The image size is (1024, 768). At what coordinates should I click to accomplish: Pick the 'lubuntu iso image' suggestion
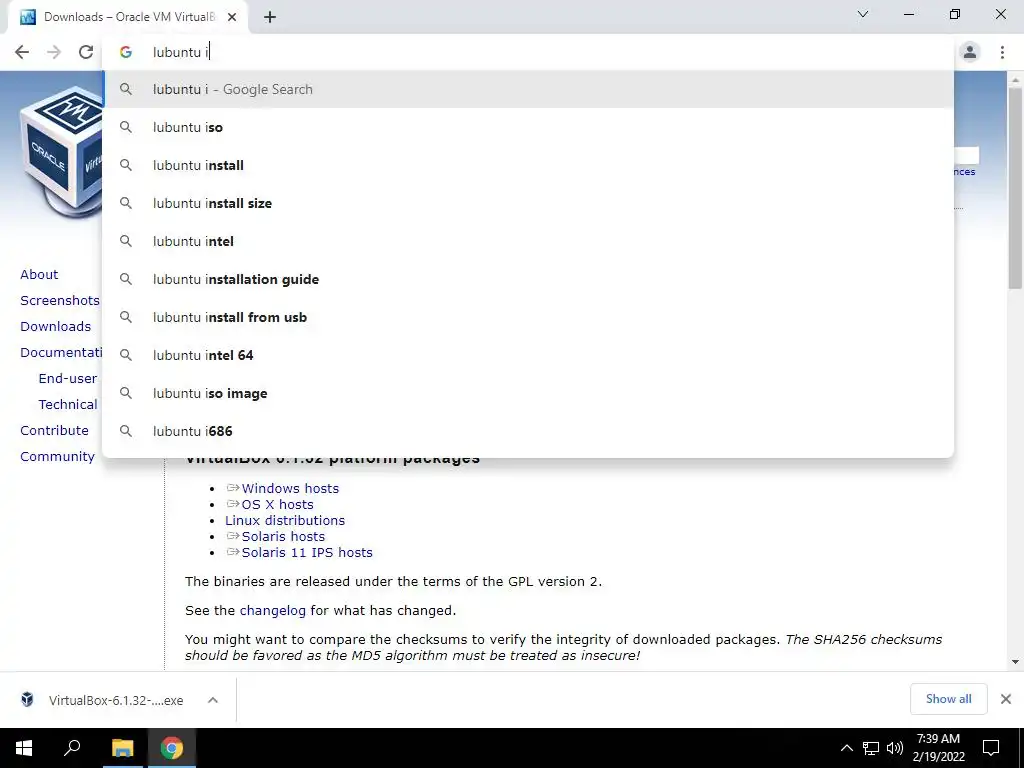pyautogui.click(x=528, y=393)
